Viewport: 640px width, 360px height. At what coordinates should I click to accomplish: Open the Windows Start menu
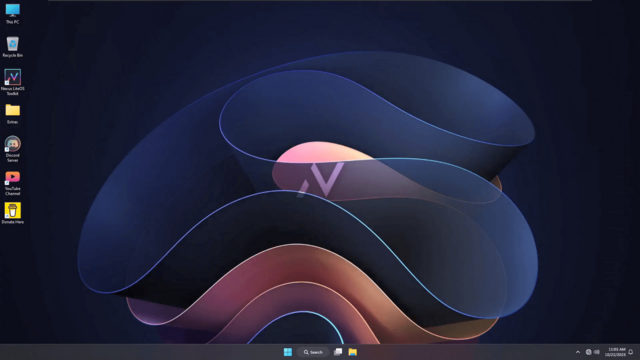[x=288, y=352]
